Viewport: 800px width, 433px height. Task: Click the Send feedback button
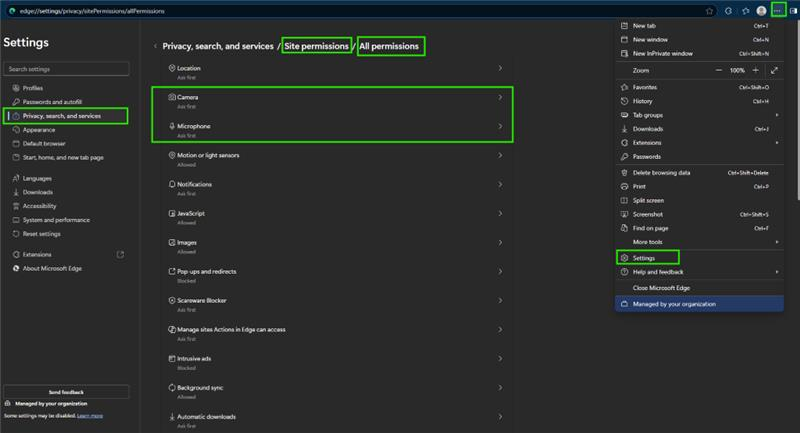pyautogui.click(x=66, y=392)
